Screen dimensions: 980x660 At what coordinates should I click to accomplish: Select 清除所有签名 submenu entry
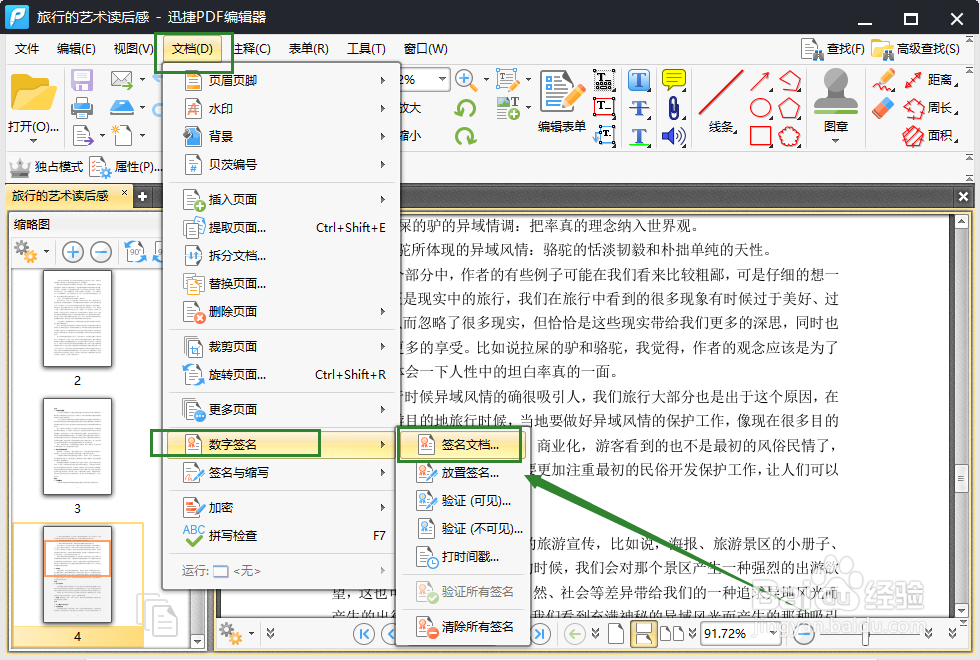point(463,626)
